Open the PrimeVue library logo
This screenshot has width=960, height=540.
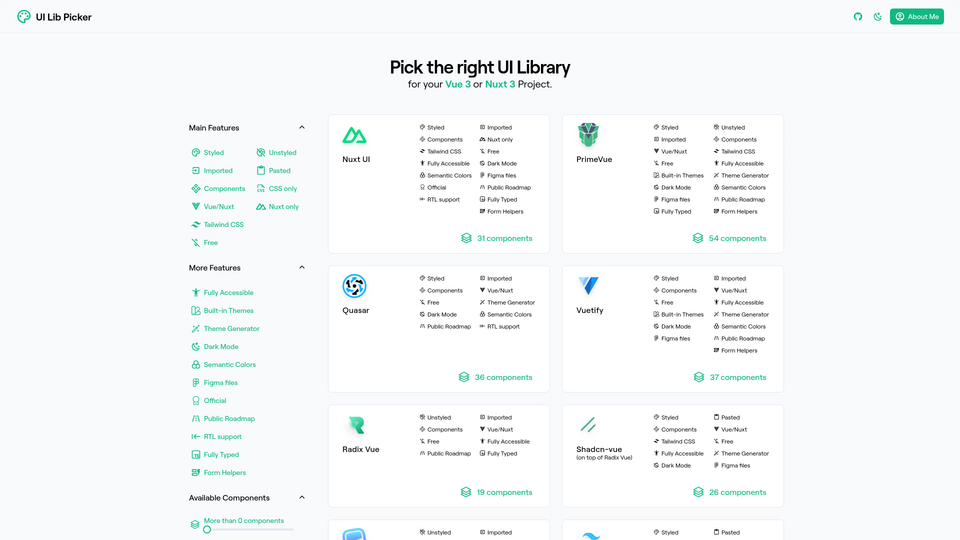[x=588, y=135]
